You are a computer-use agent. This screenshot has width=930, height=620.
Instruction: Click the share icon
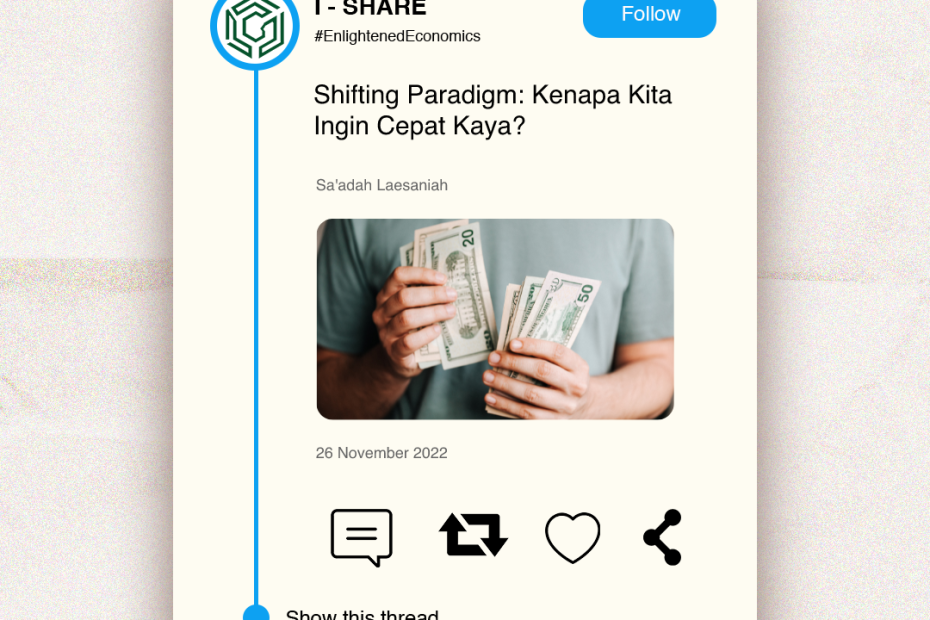coord(663,538)
